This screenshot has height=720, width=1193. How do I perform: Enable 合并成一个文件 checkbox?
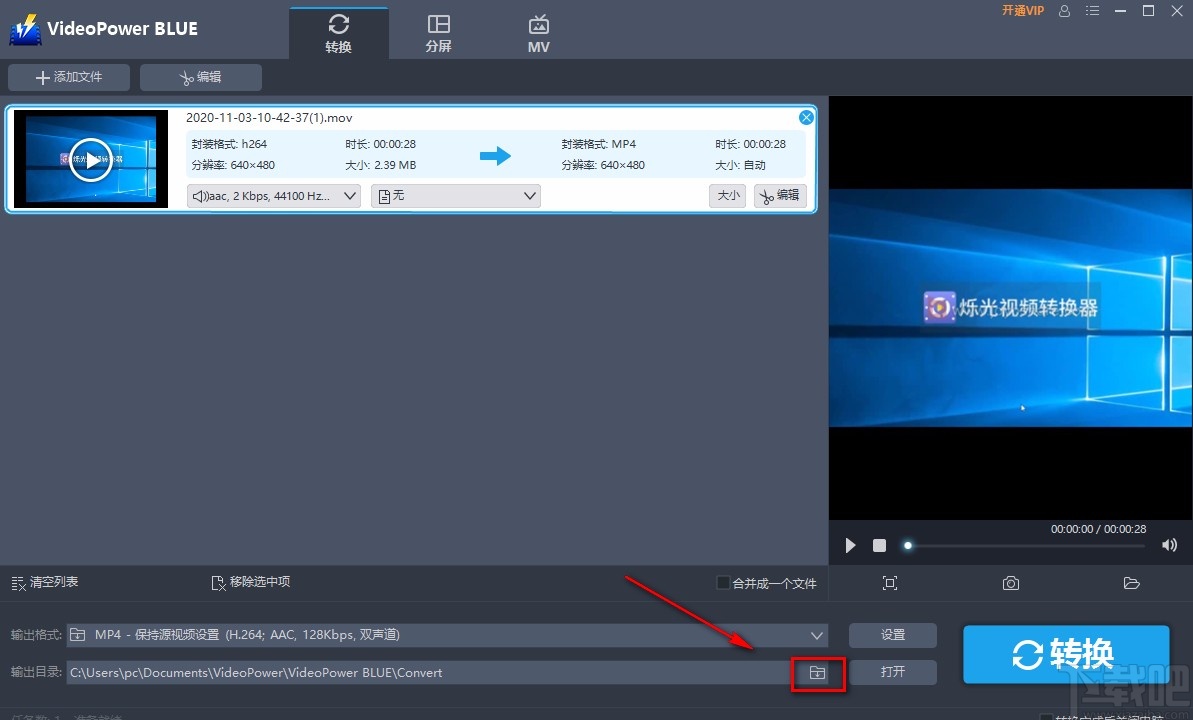(x=724, y=583)
